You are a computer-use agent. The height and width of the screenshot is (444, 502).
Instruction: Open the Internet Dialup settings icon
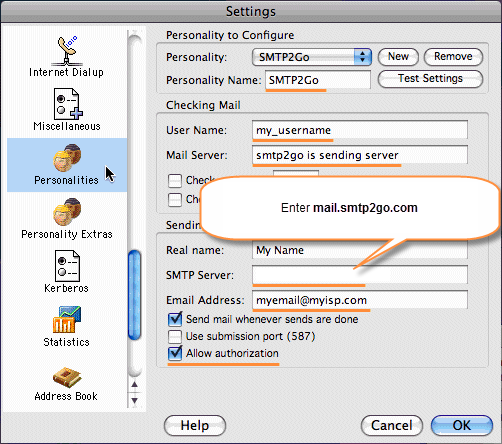66,51
